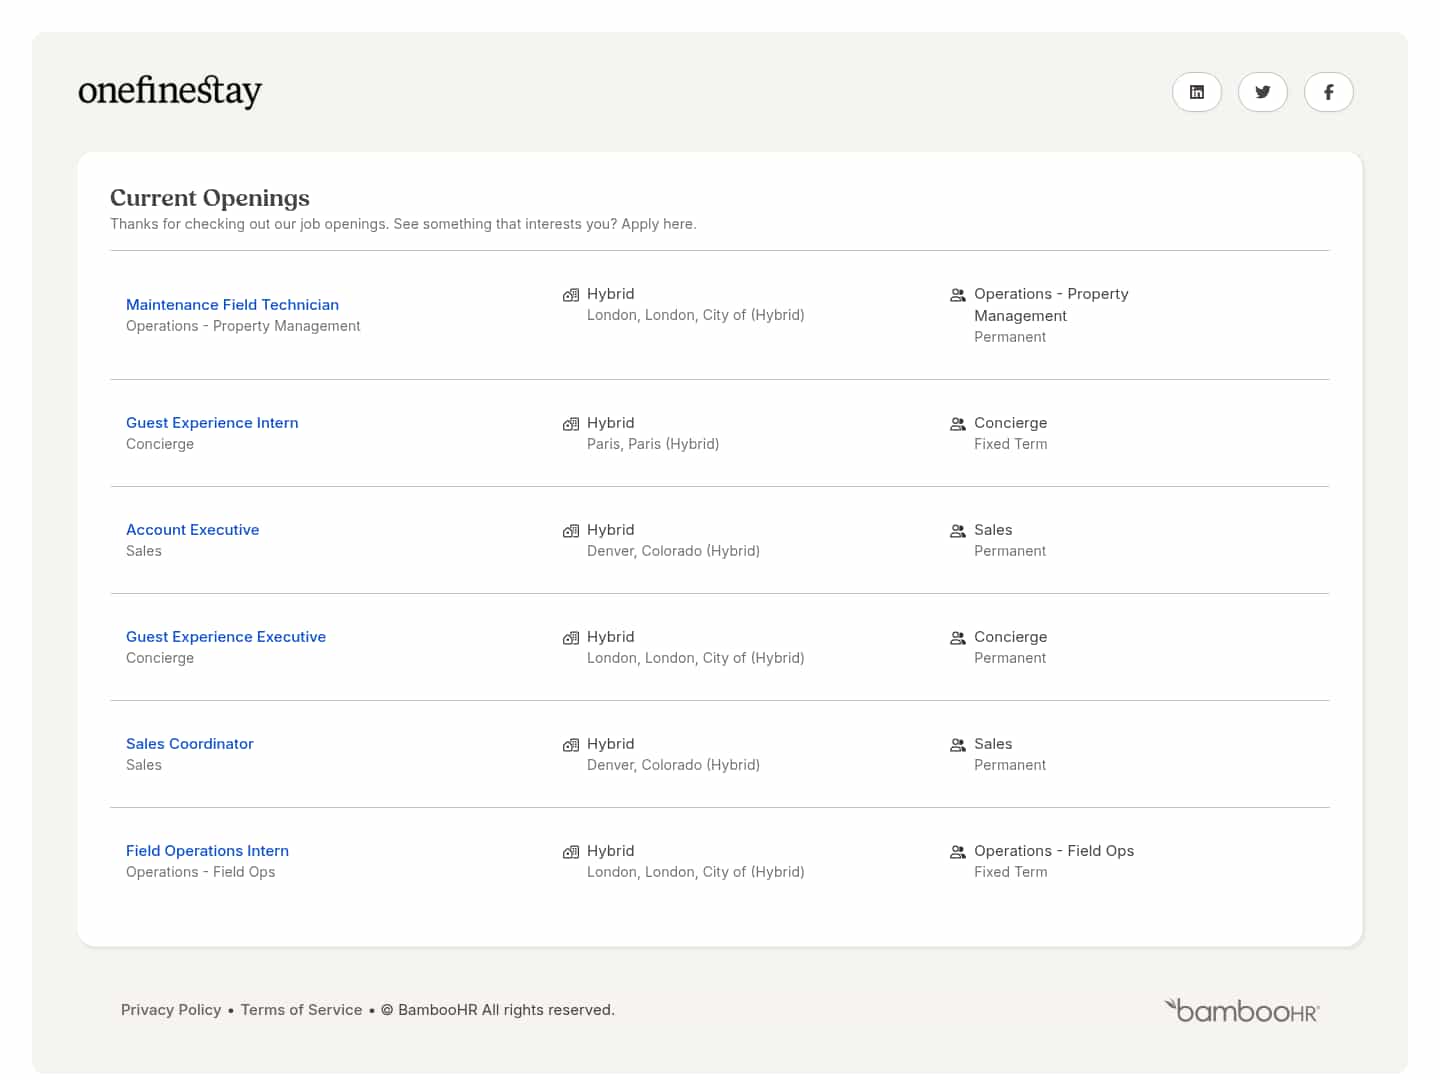The height and width of the screenshot is (1080, 1440).
Task: Click department icon in Account Executive row
Action: click(957, 531)
